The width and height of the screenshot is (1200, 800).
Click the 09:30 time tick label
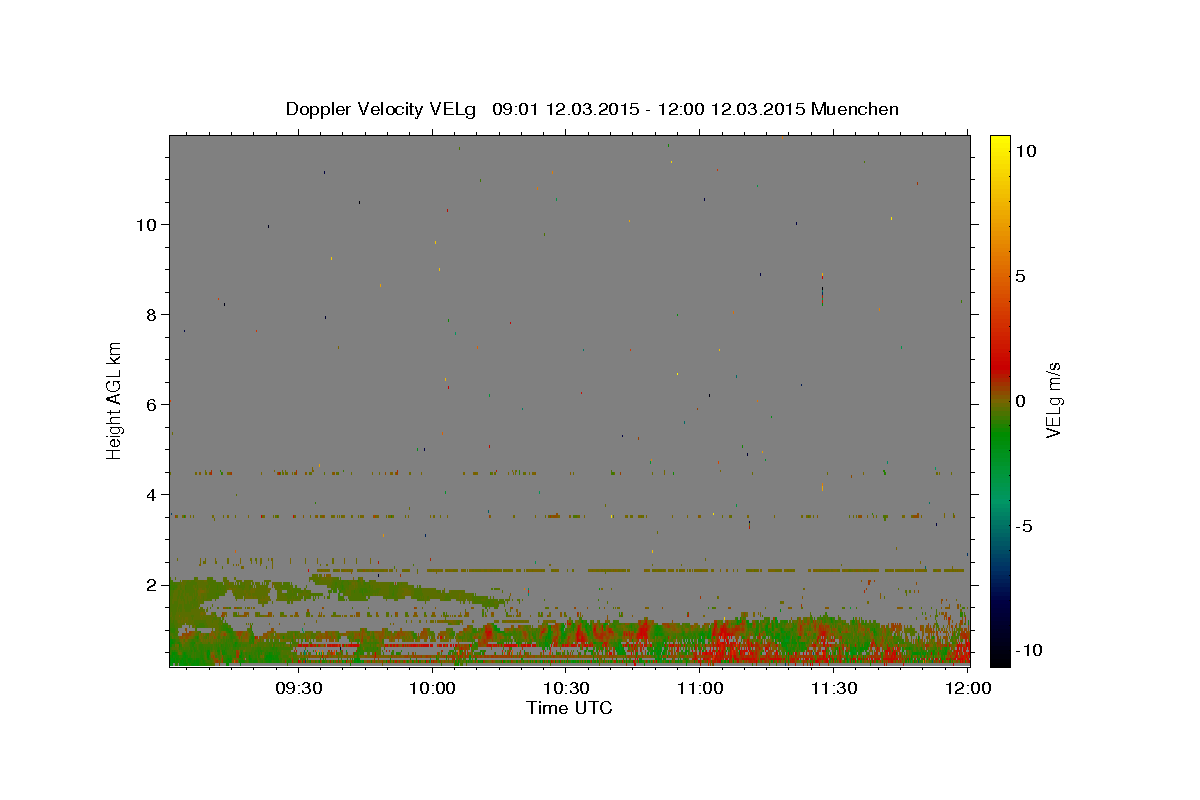(298, 688)
